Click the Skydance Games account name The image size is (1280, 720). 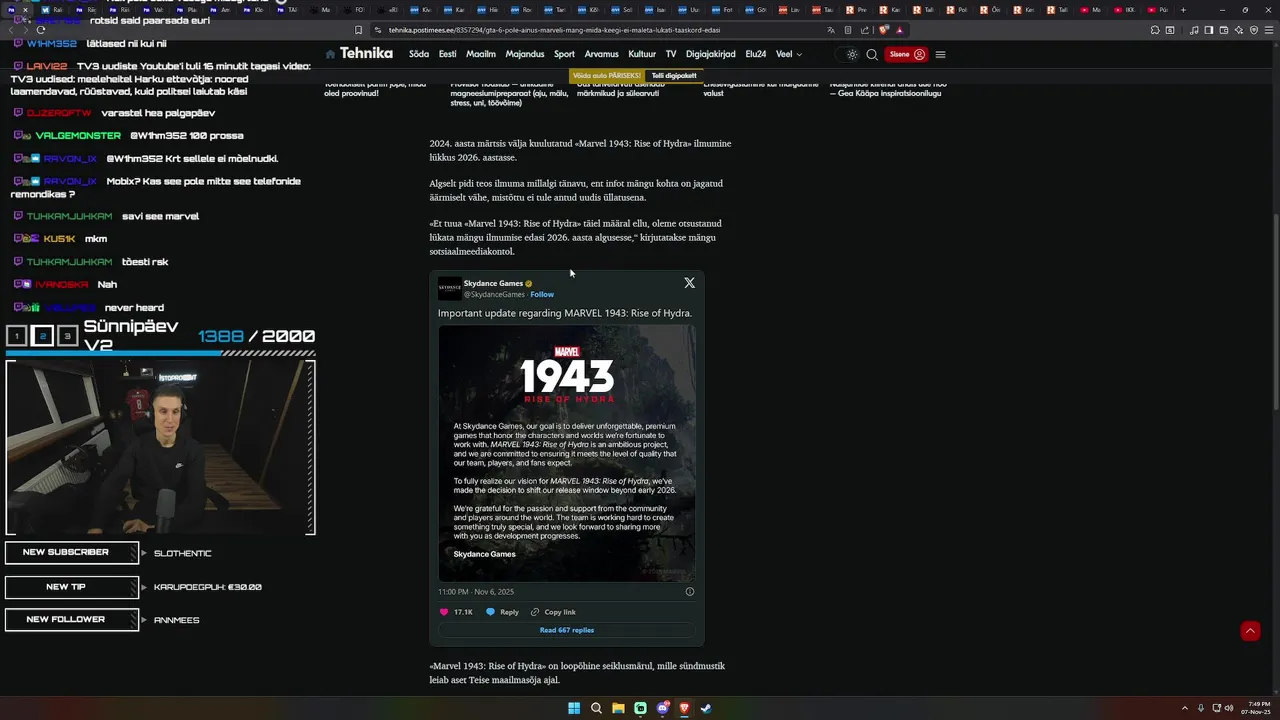coord(493,283)
